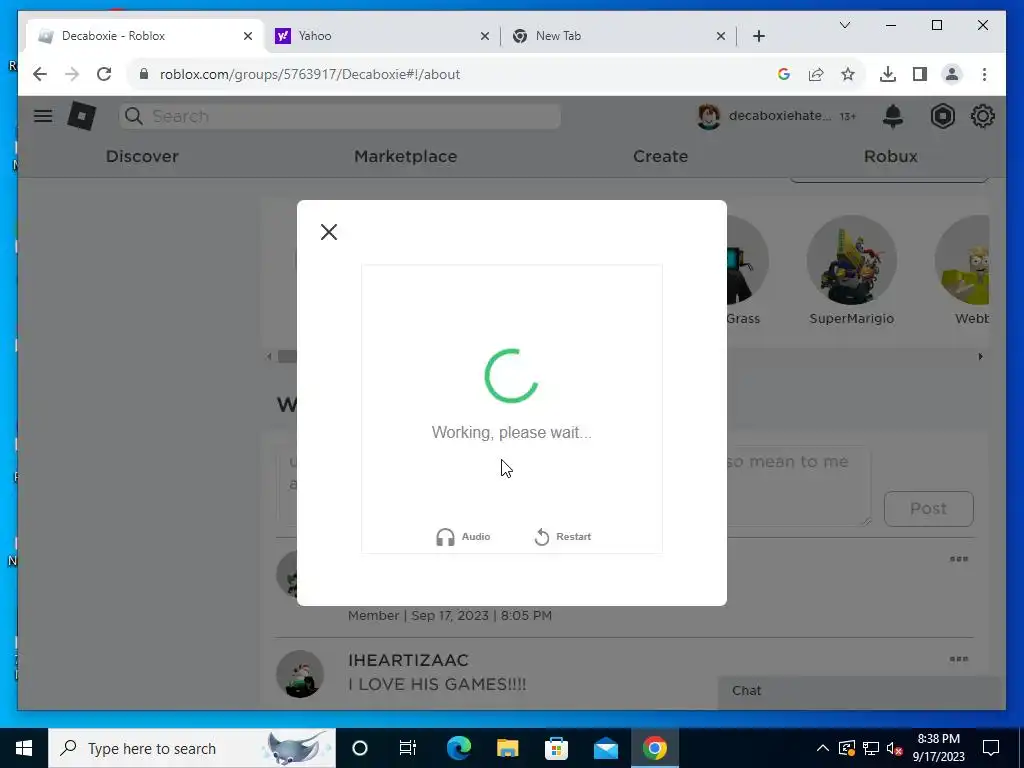
Task: Click the Roblox logo icon
Action: [x=82, y=116]
